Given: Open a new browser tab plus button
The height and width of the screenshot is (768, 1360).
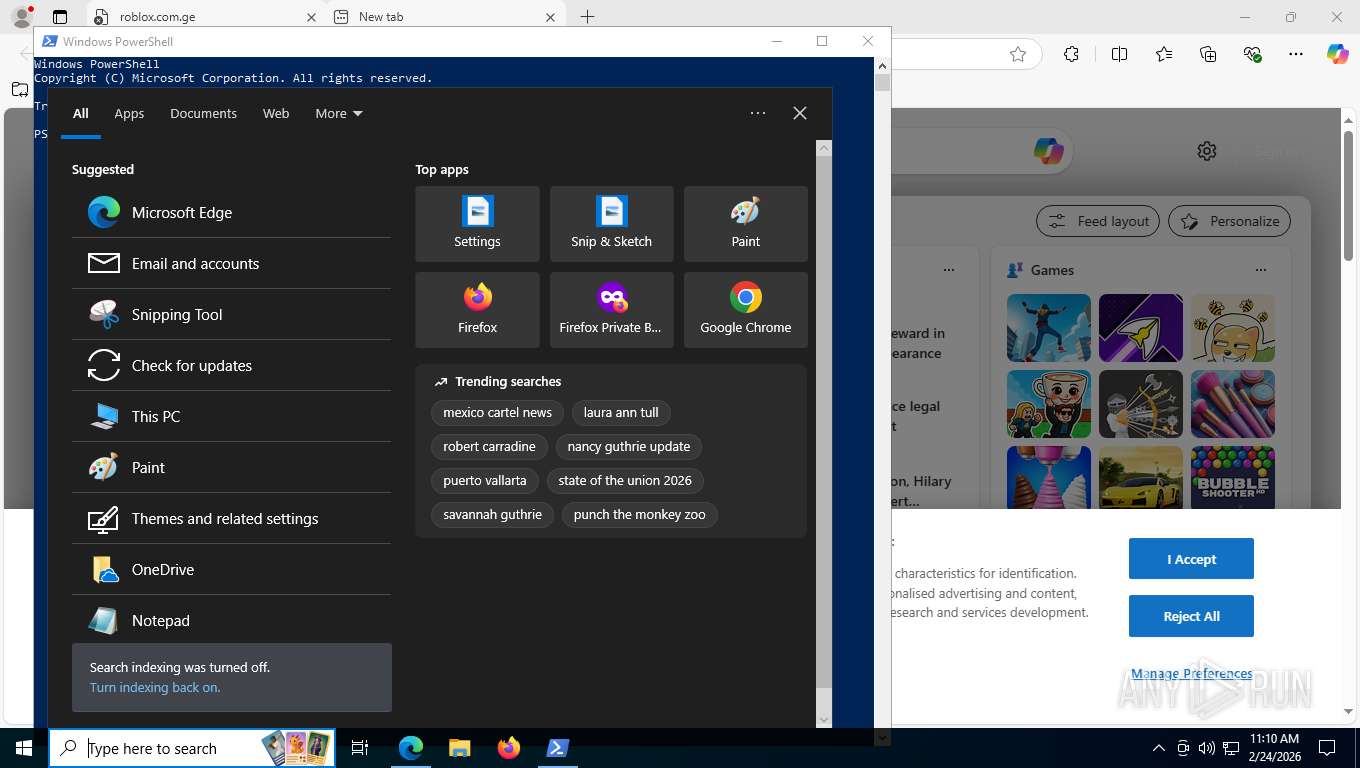Looking at the screenshot, I should (x=587, y=17).
